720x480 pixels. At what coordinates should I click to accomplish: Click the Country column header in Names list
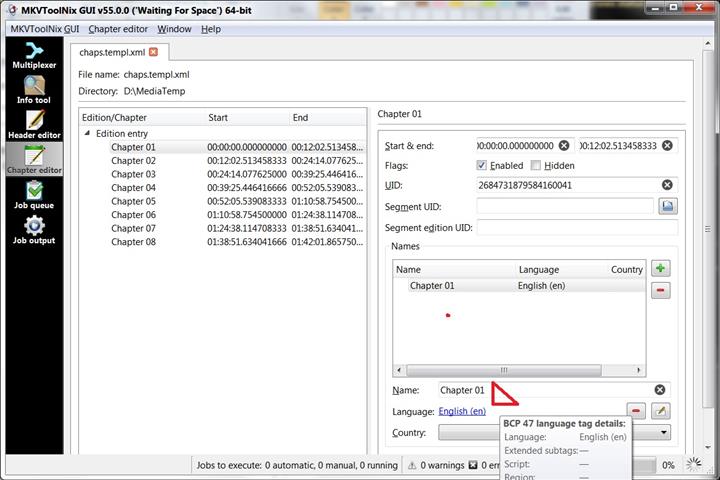(x=627, y=270)
